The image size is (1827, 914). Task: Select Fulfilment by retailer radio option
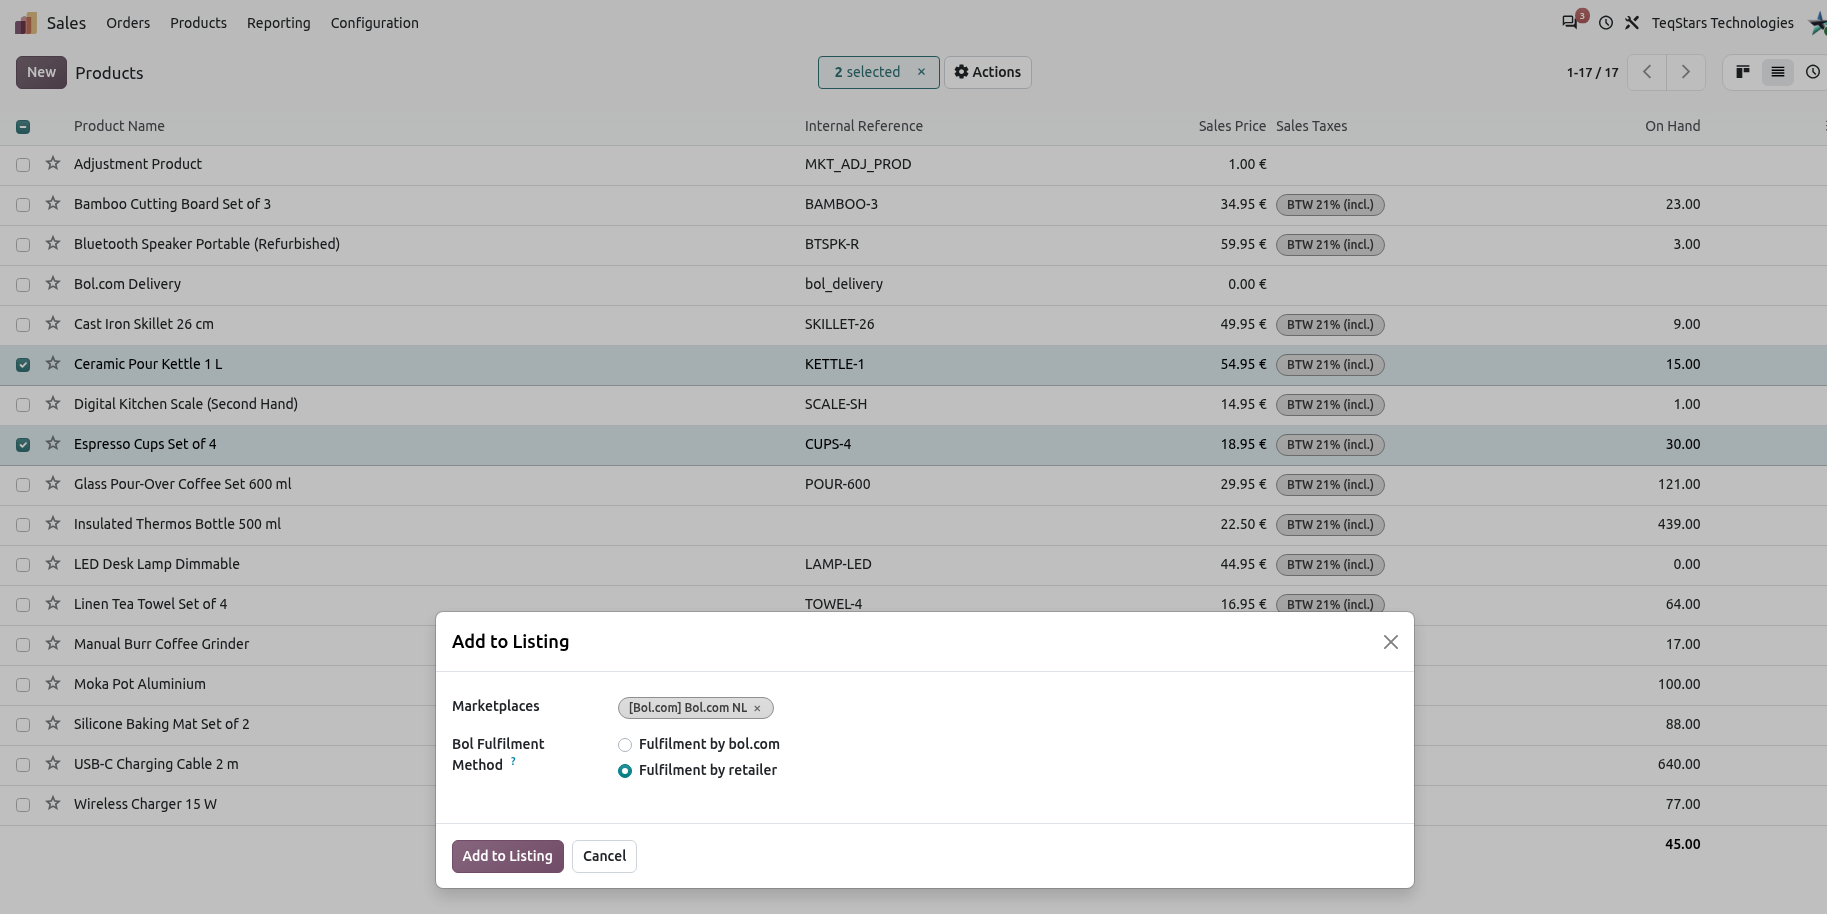click(x=625, y=771)
